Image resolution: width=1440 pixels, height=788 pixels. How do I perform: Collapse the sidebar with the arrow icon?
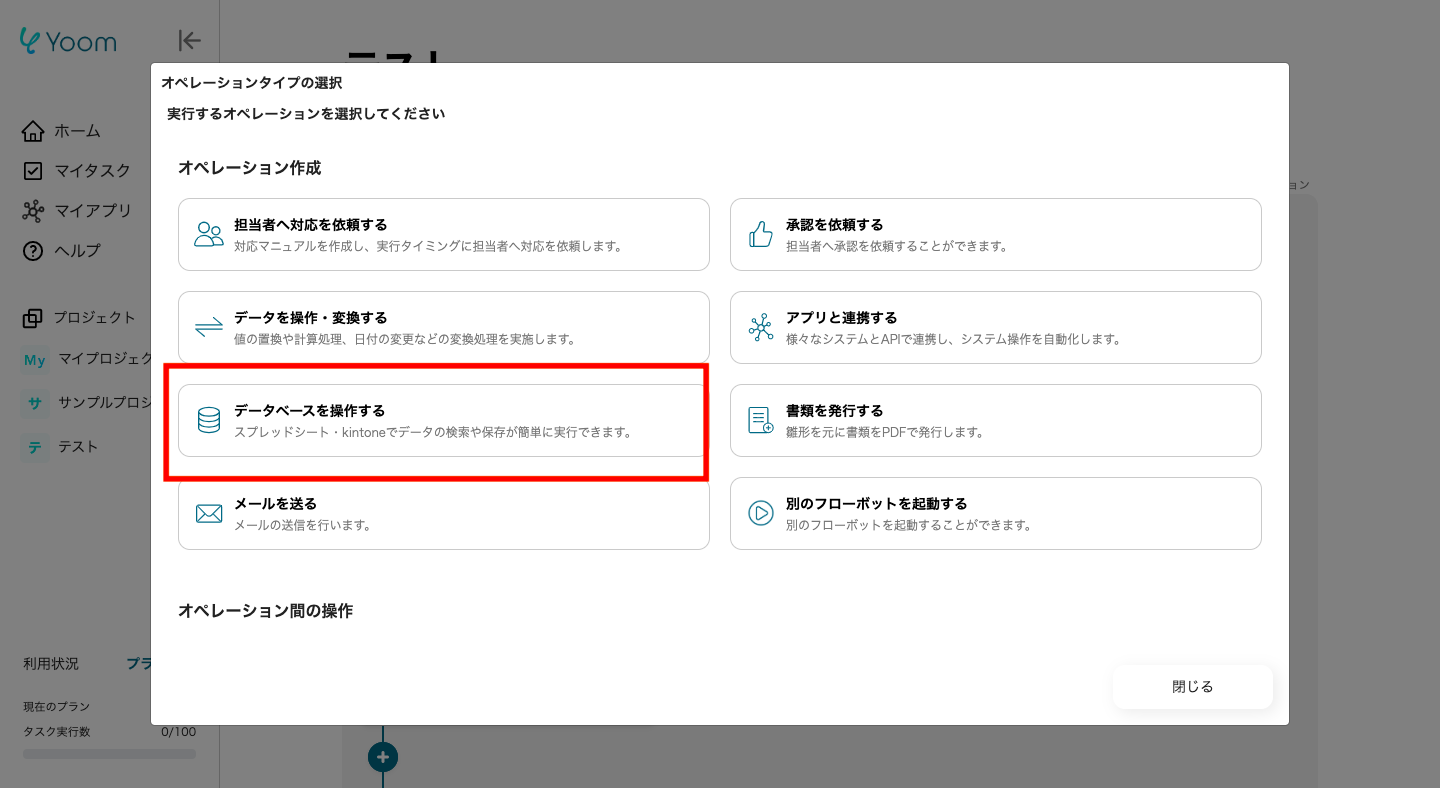[x=189, y=40]
